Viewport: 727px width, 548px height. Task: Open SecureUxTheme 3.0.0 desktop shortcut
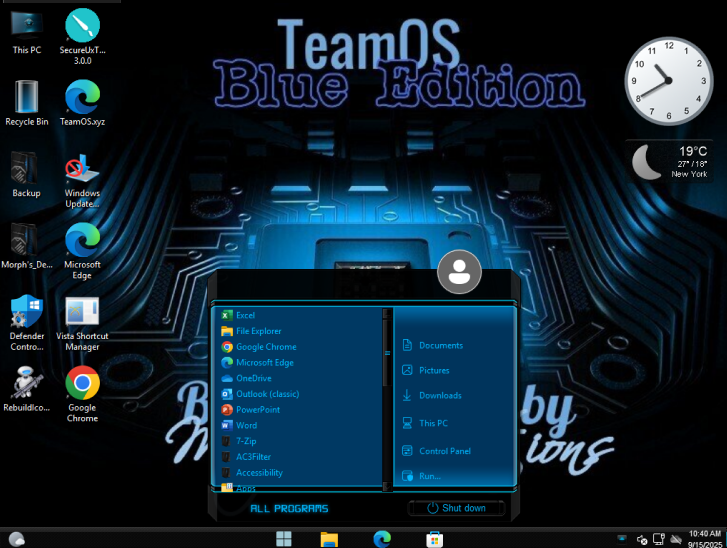[82, 37]
